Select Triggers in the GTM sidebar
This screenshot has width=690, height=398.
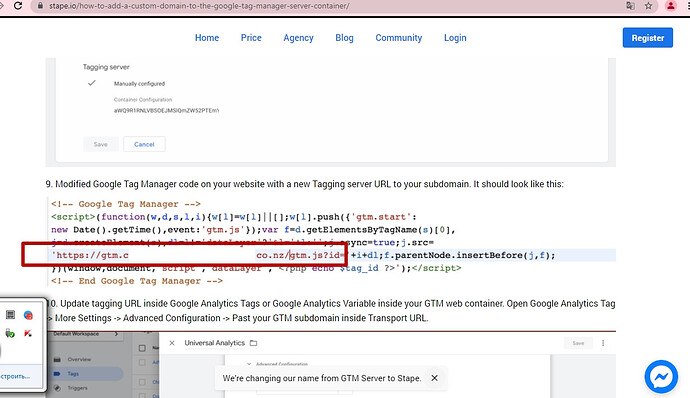[x=77, y=388]
